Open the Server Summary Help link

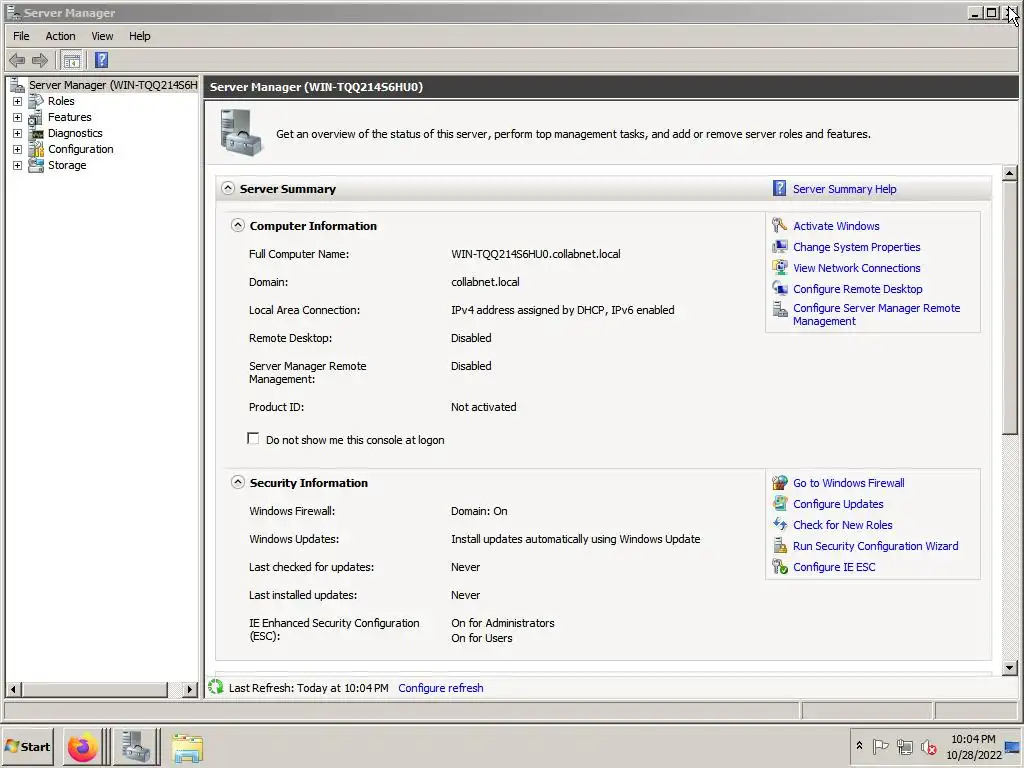tap(844, 189)
